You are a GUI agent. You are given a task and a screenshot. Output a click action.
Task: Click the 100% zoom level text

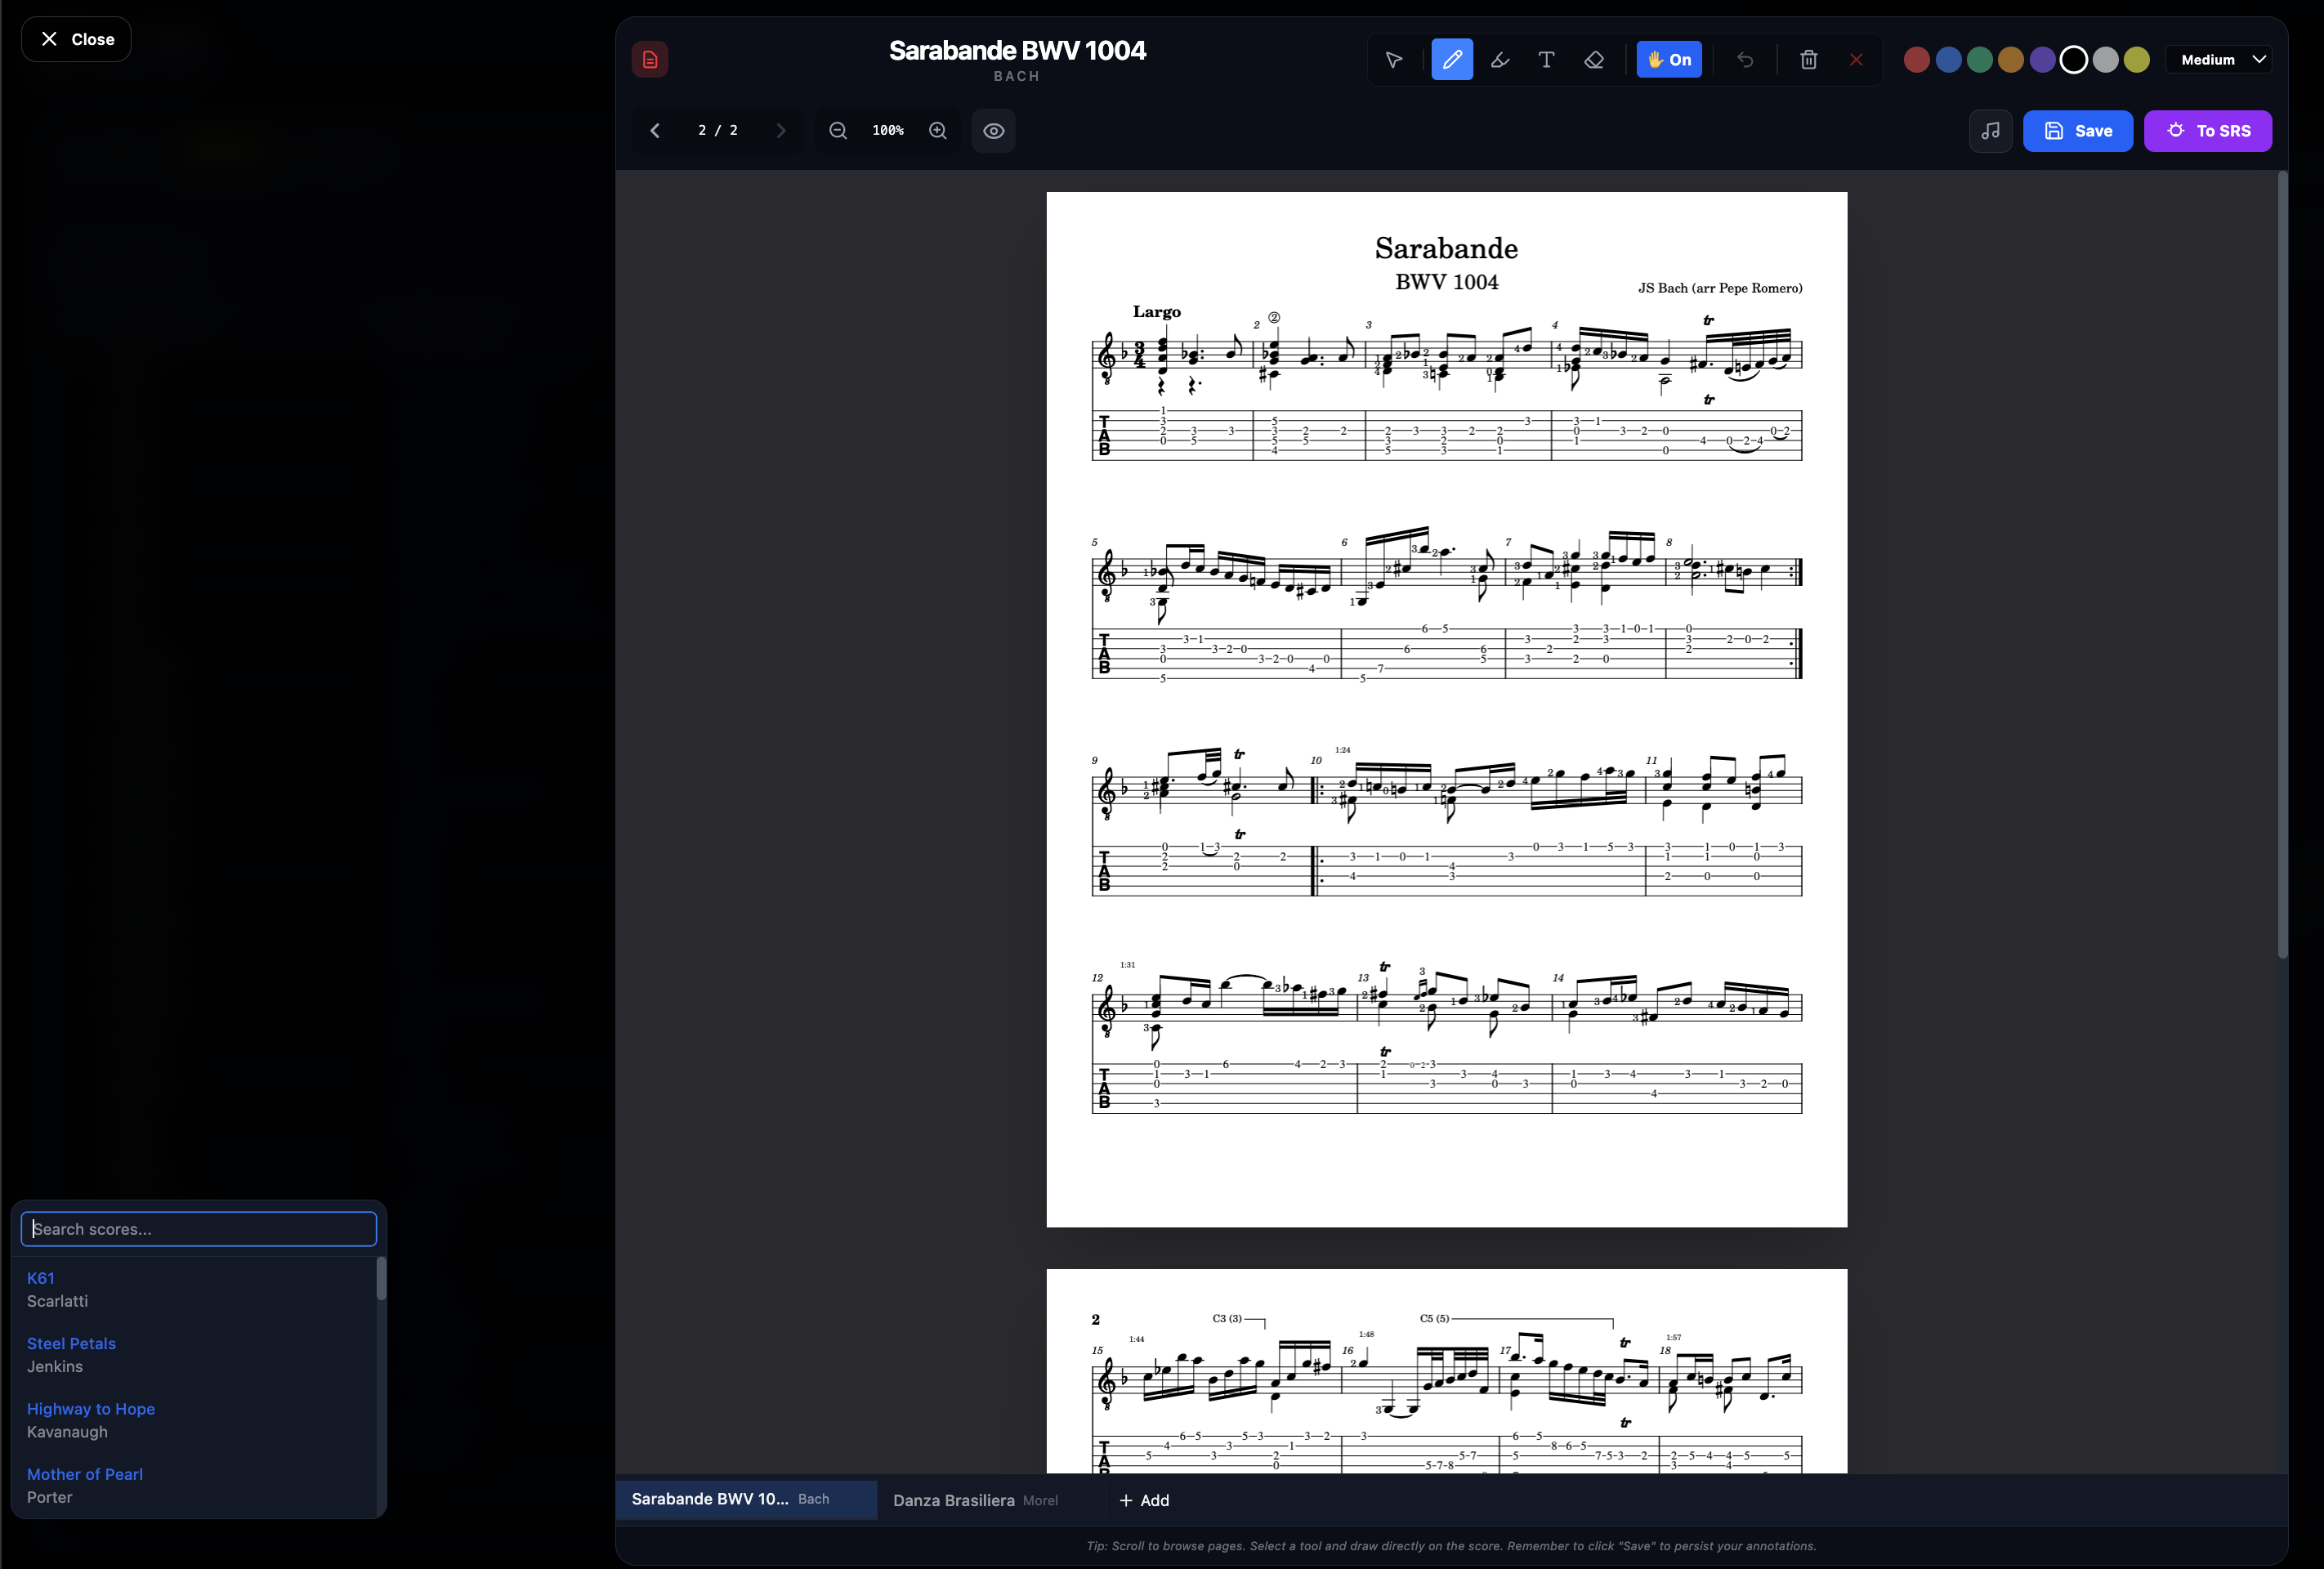888,131
